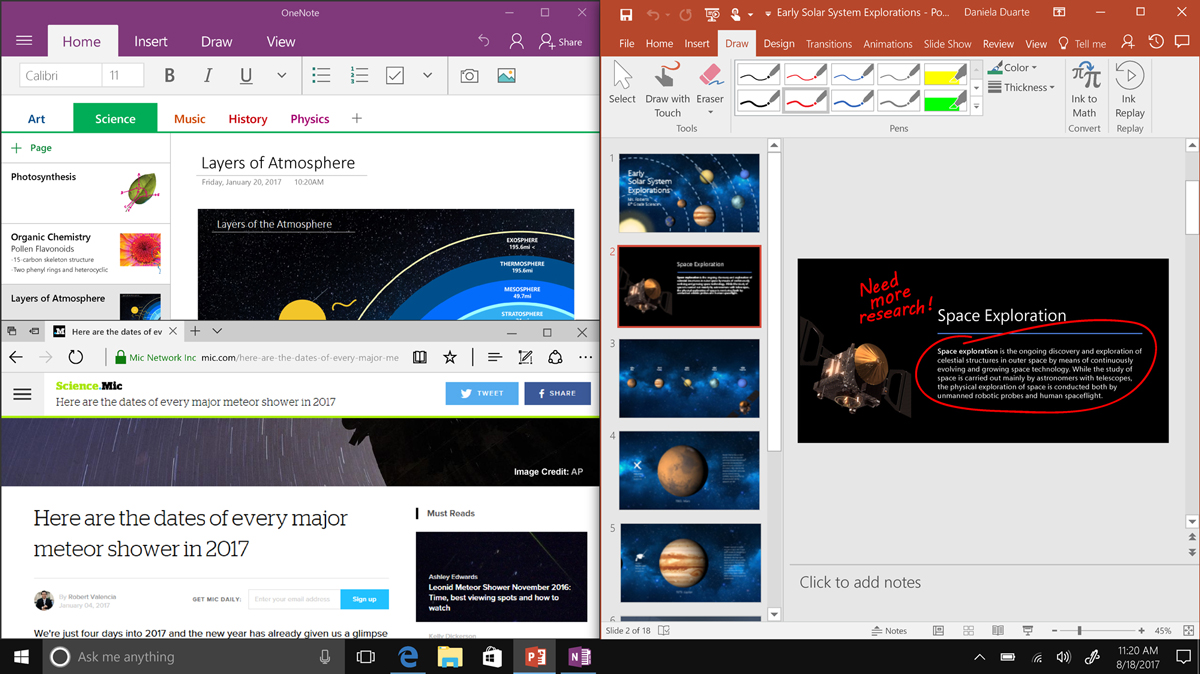Click Facebook Share button on article
Screen dimensions: 1200x674
click(x=557, y=393)
